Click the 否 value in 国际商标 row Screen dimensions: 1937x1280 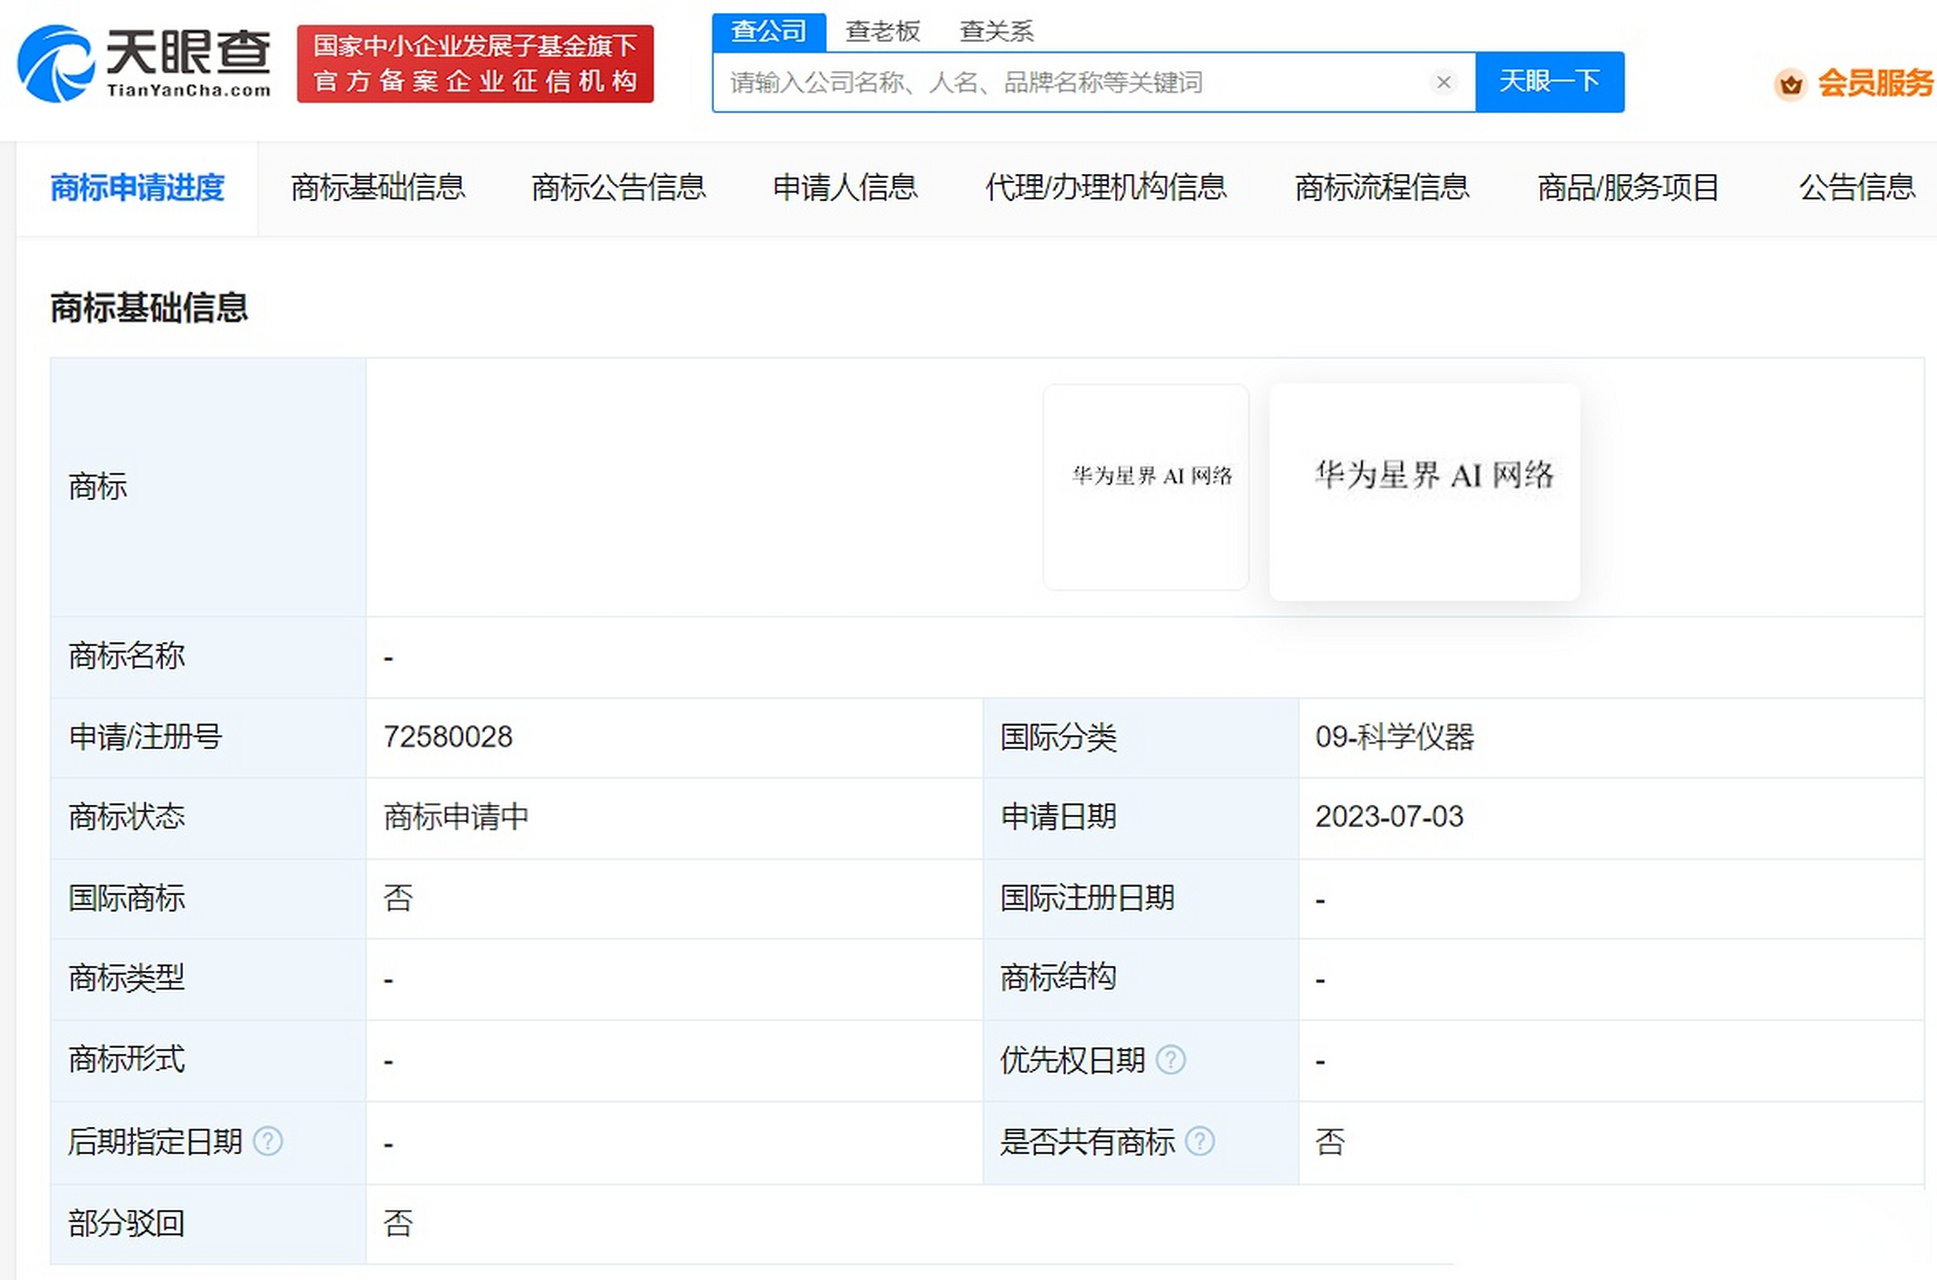click(398, 899)
